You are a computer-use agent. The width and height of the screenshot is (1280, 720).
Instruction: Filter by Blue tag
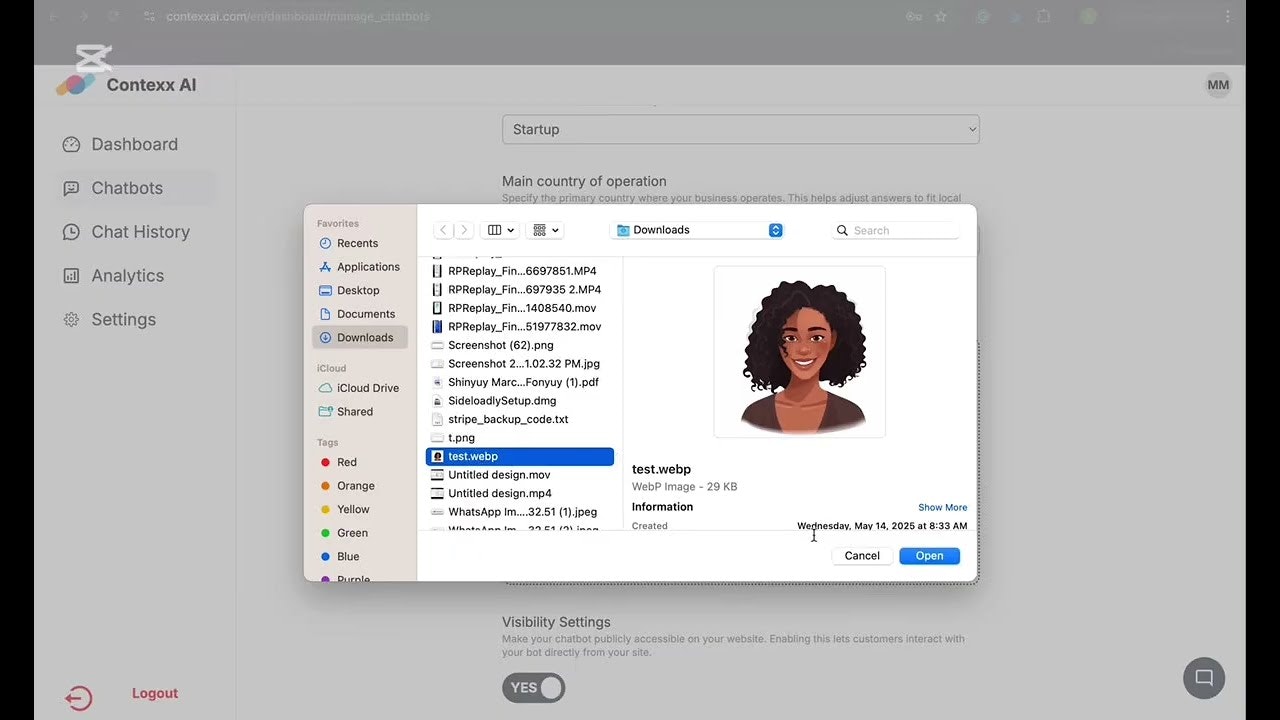pos(340,556)
